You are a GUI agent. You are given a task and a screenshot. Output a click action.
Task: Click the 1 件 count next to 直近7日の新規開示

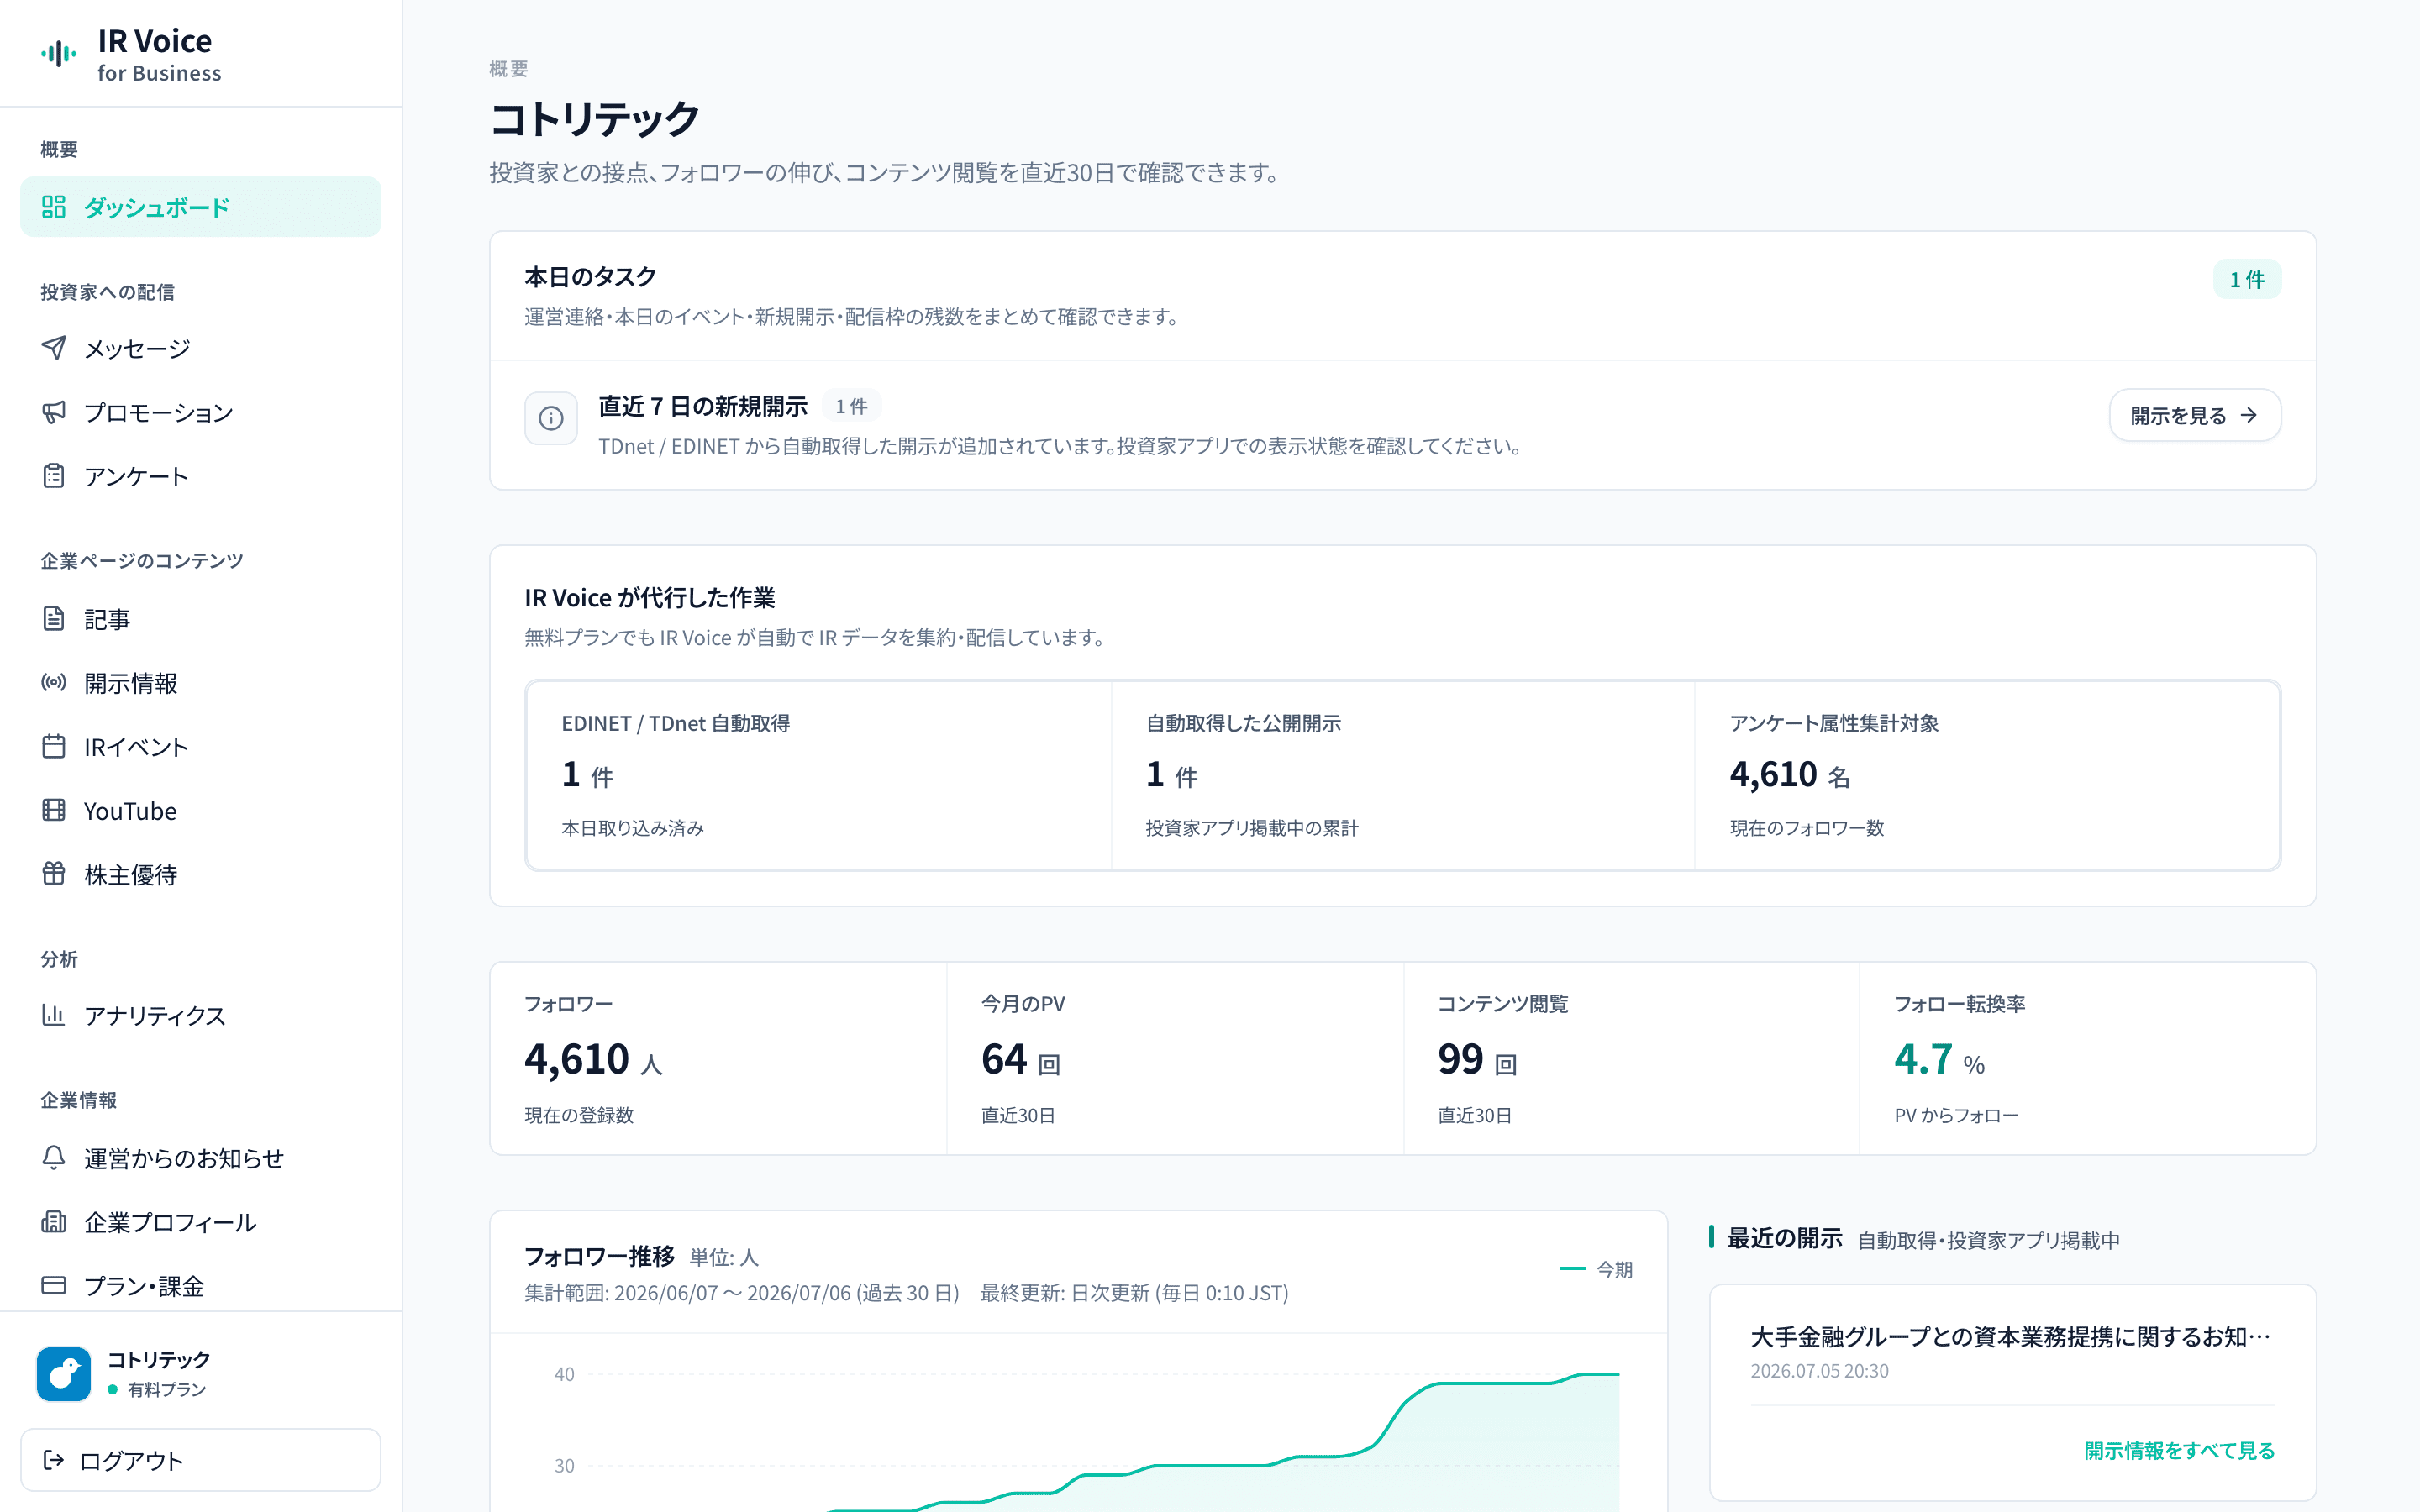click(x=851, y=406)
